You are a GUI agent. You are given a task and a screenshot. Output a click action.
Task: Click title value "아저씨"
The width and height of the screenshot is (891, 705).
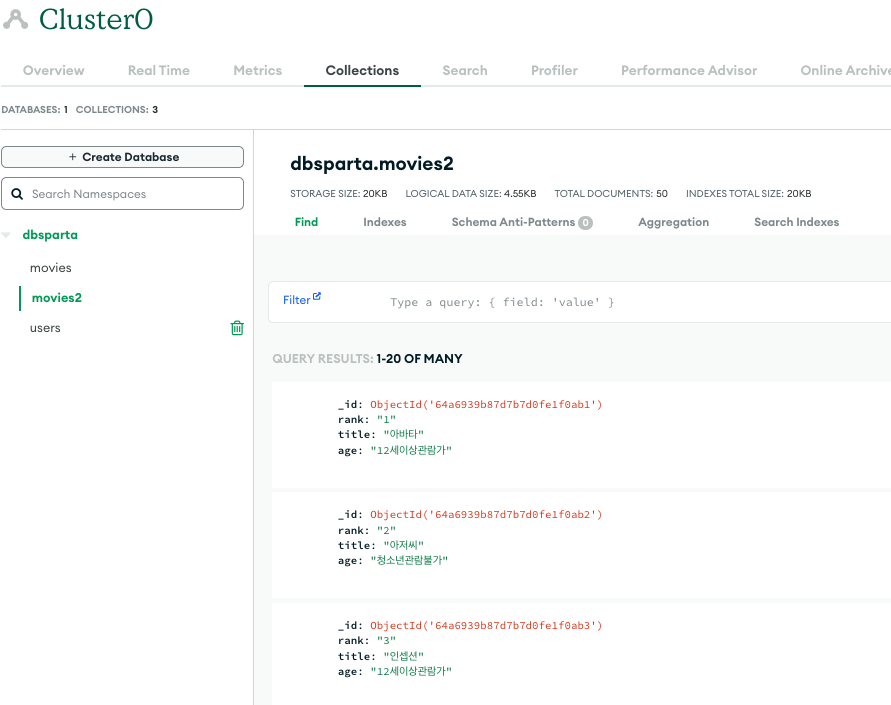coord(403,545)
